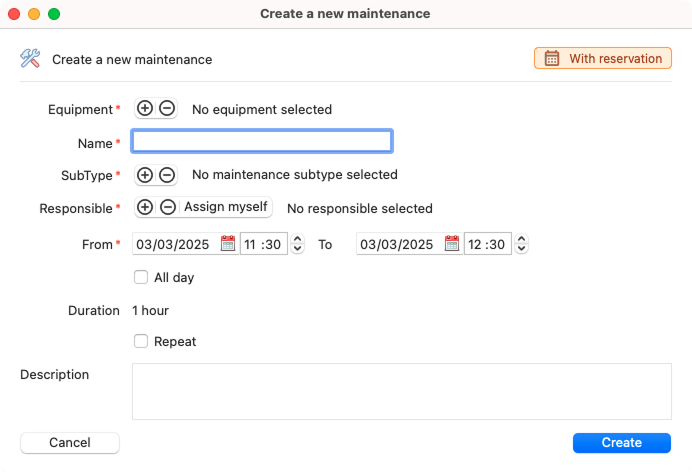This screenshot has width=692, height=472.
Task: Focus the Name text field
Action: click(x=262, y=142)
